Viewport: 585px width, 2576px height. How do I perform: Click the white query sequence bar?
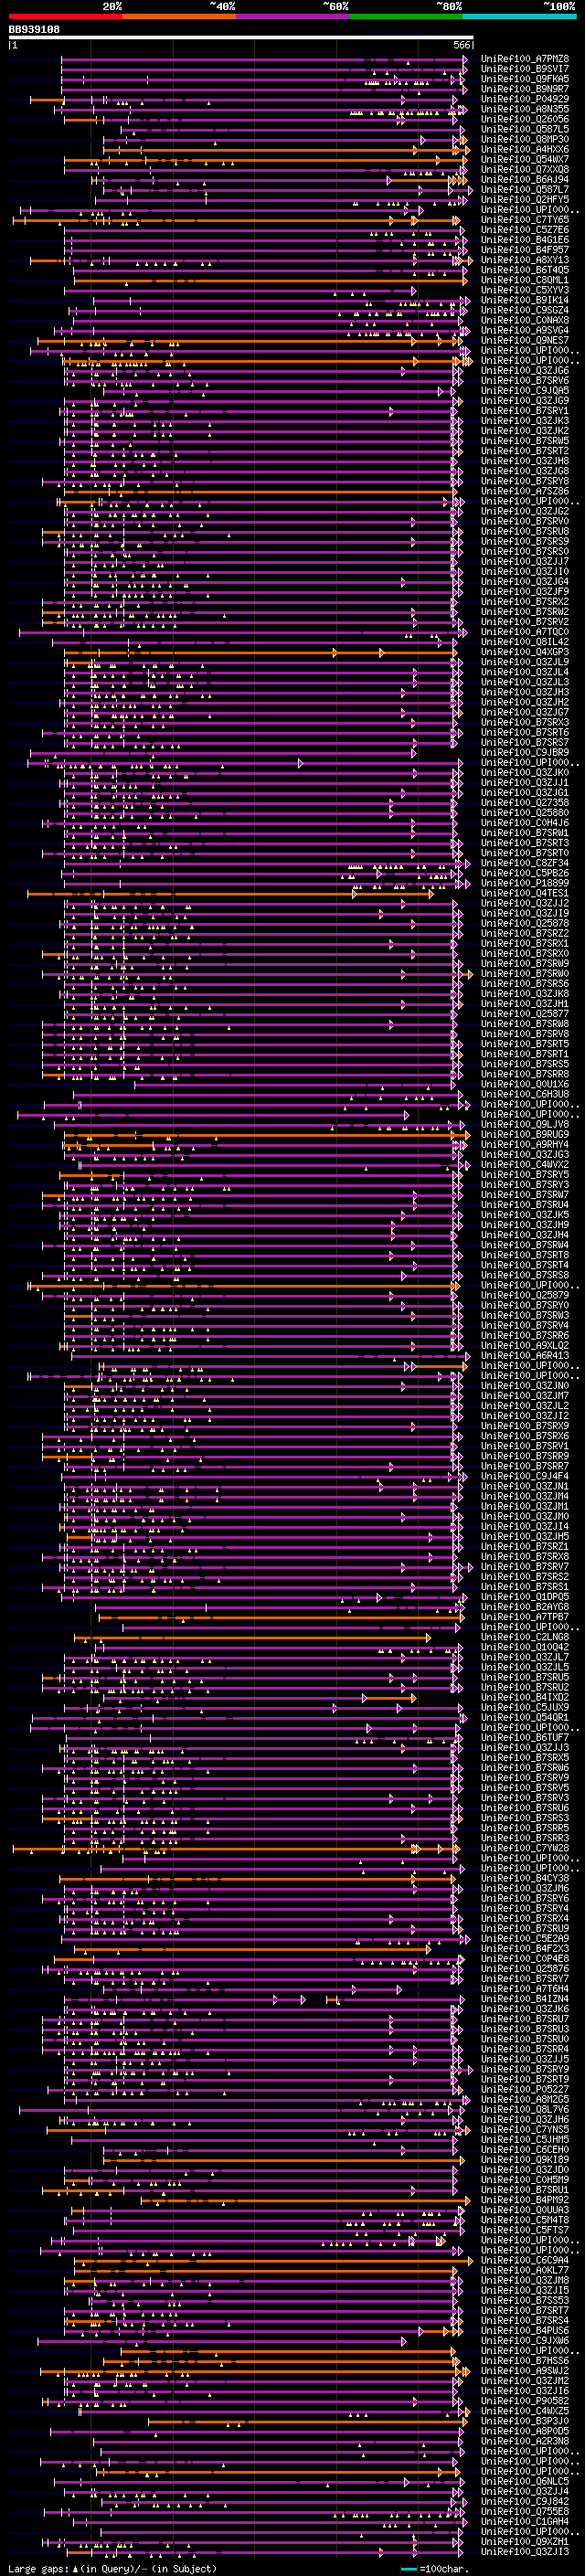[241, 38]
